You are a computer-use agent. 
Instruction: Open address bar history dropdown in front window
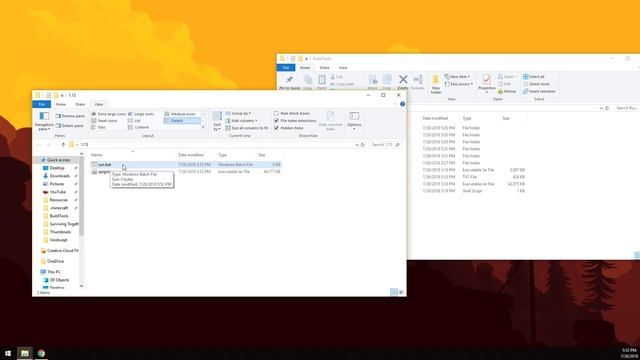pos(357,144)
